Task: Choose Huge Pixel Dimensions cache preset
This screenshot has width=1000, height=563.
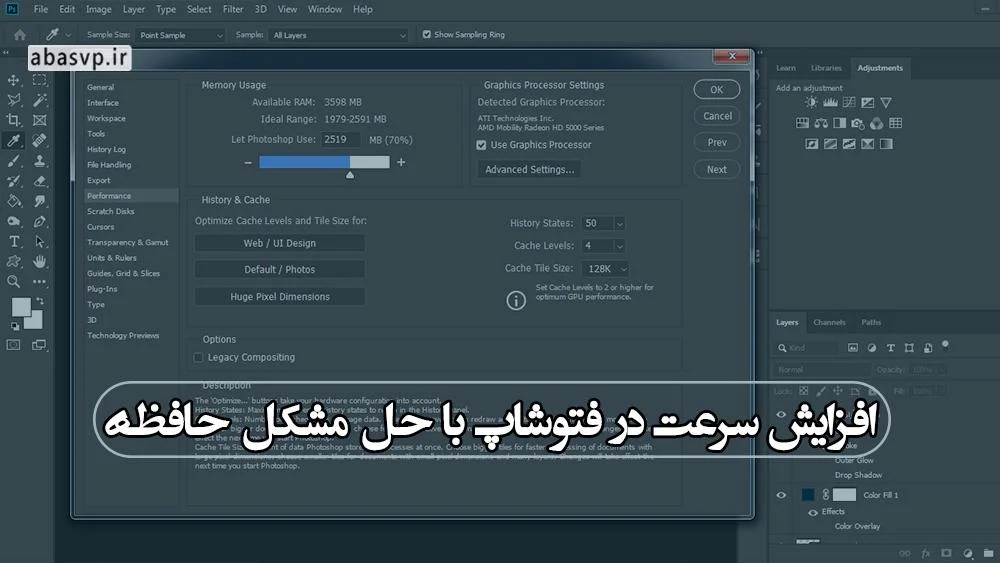Action: click(x=279, y=297)
